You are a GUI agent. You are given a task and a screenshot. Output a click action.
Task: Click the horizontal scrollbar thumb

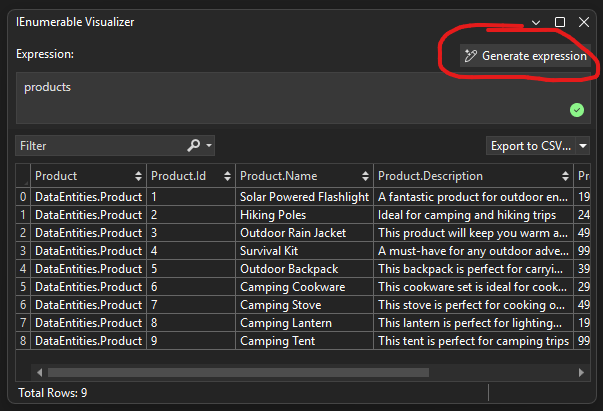tap(238, 372)
